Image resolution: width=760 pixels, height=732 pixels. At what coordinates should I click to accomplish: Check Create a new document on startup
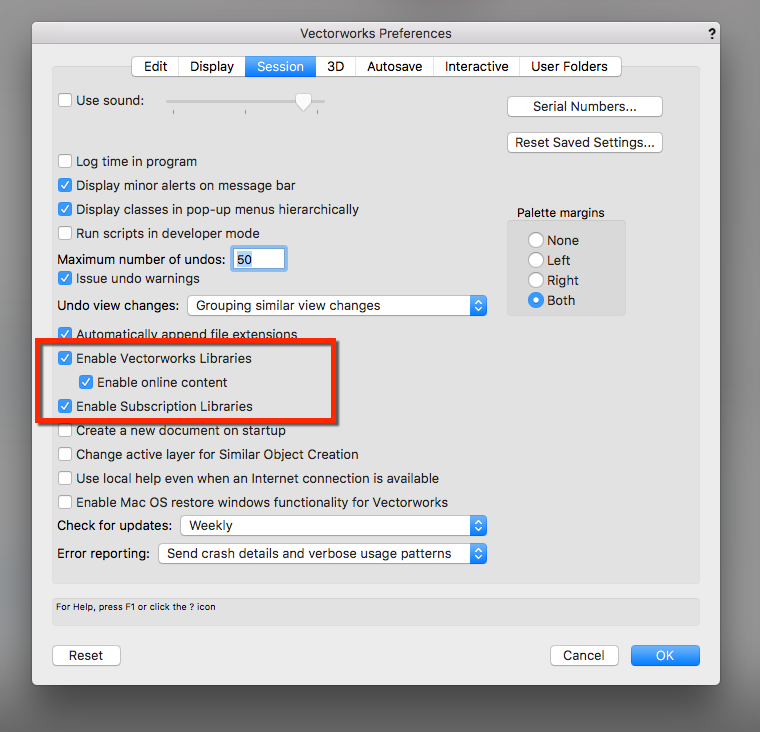(x=65, y=430)
